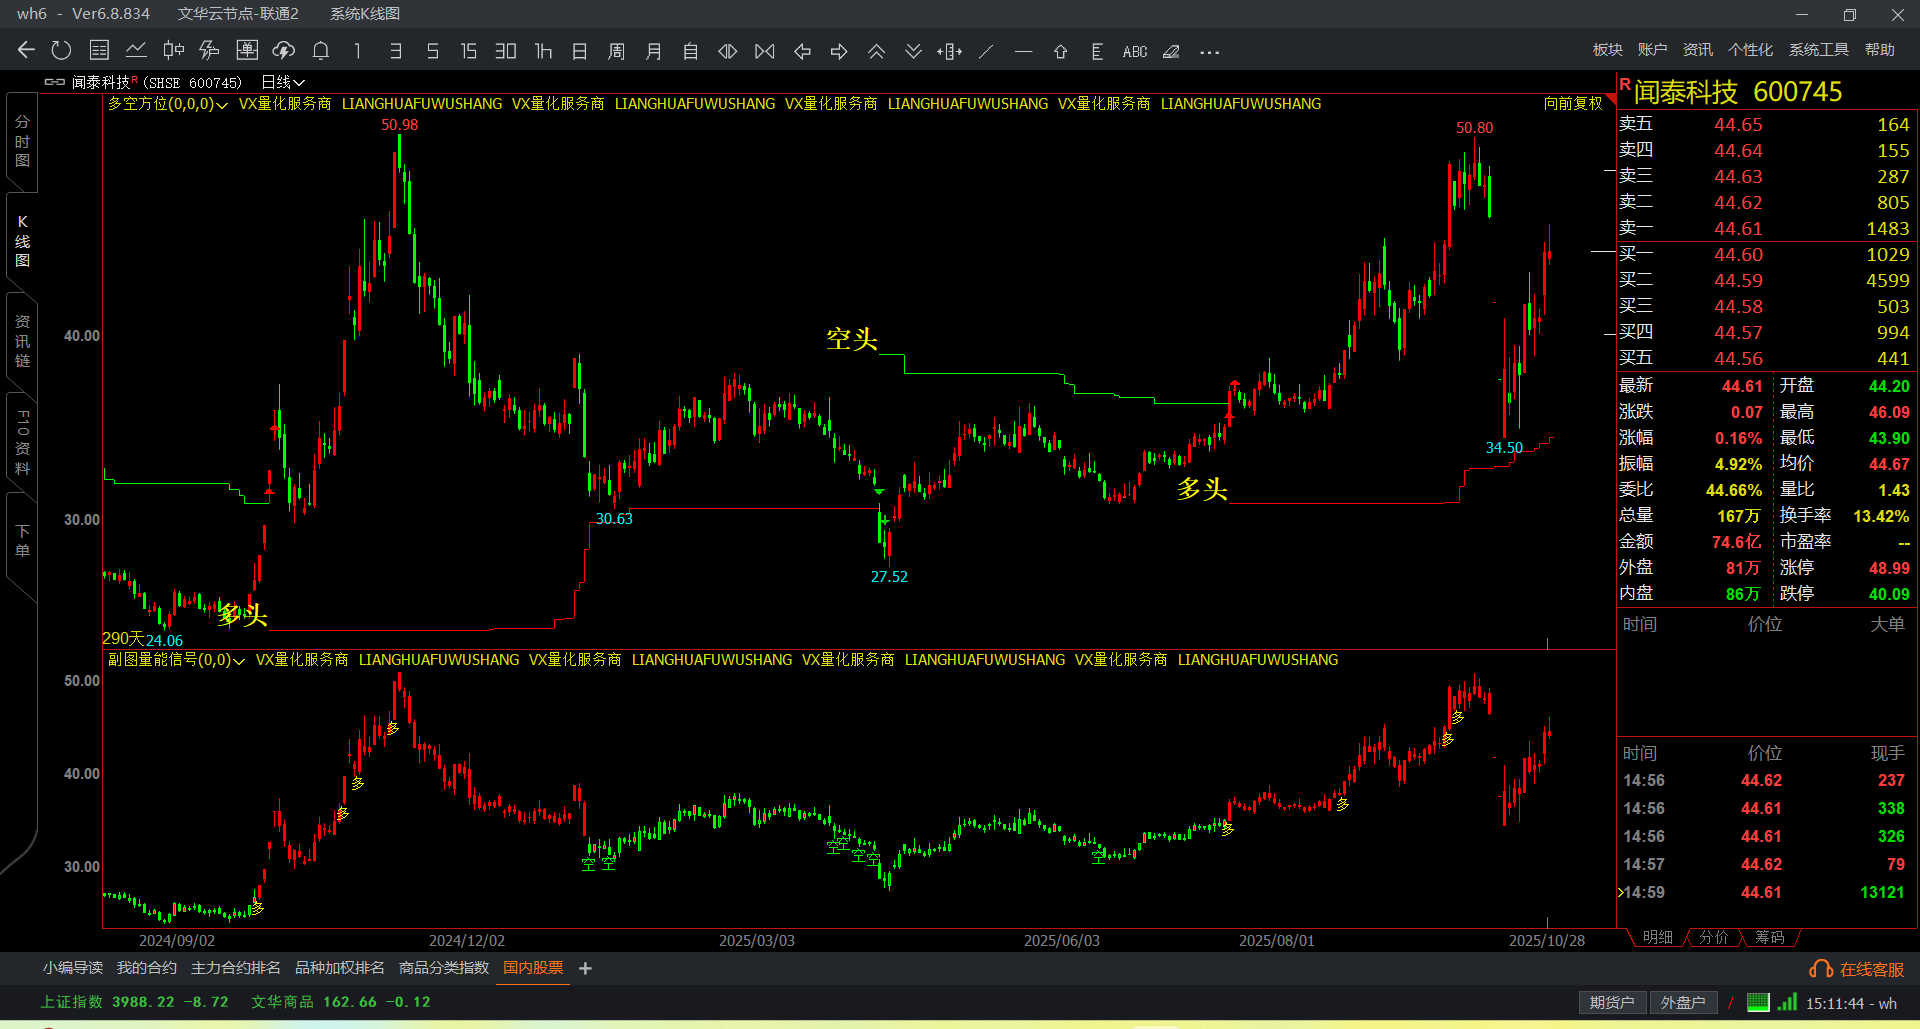Viewport: 1920px width, 1029px height.
Task: Switch to the 分价 tab
Action: point(1713,937)
